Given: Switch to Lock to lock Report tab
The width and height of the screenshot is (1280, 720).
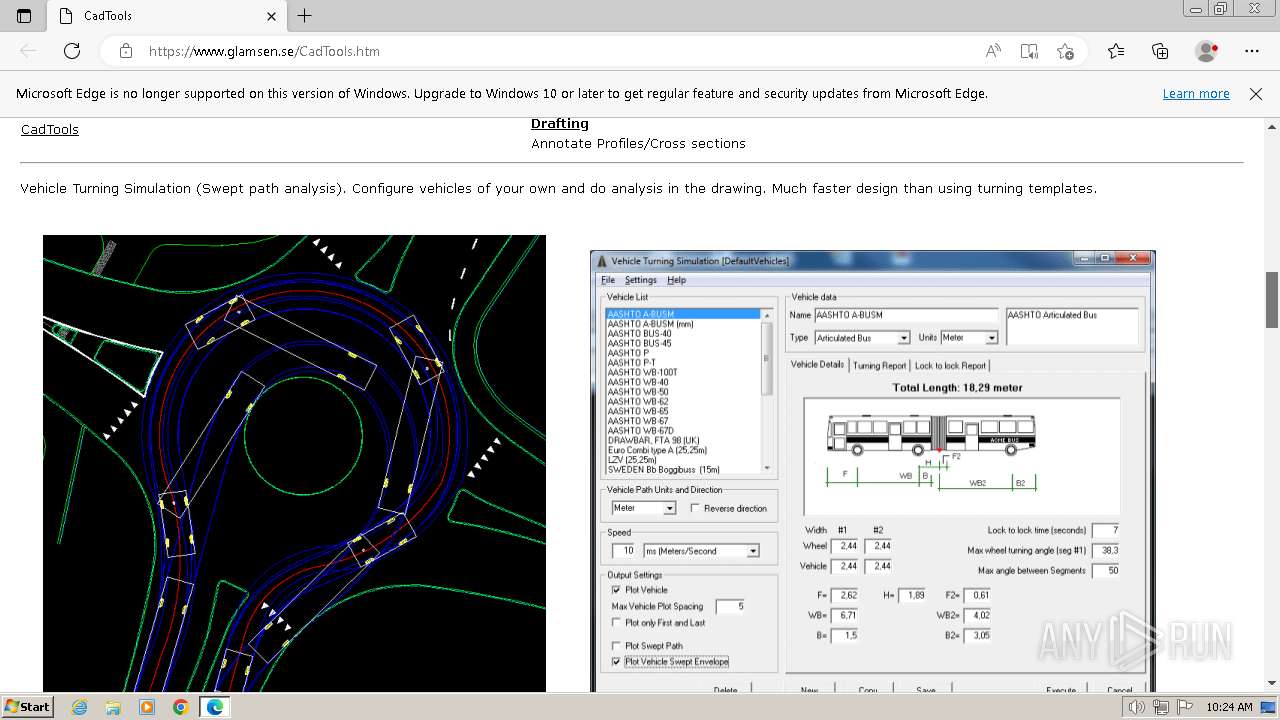Looking at the screenshot, I should click(x=950, y=366).
